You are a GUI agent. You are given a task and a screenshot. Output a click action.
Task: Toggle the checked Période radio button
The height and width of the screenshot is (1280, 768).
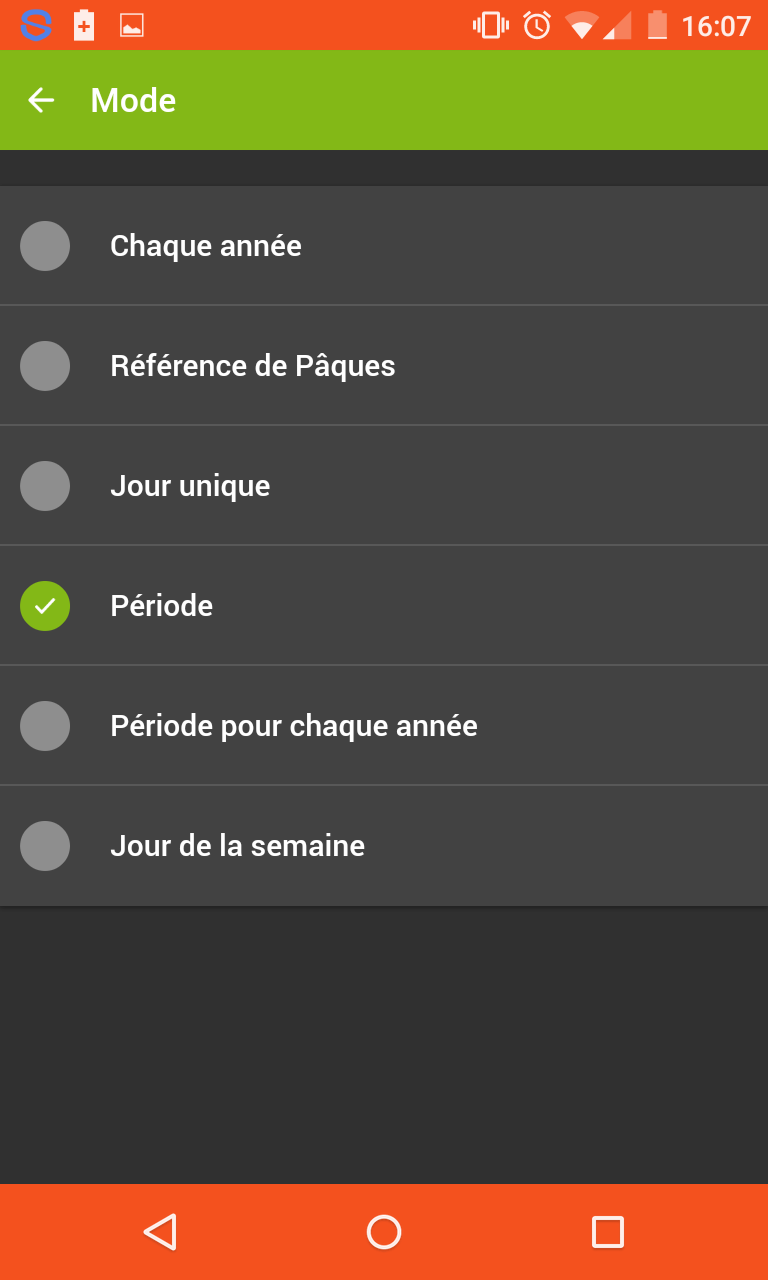tap(45, 606)
